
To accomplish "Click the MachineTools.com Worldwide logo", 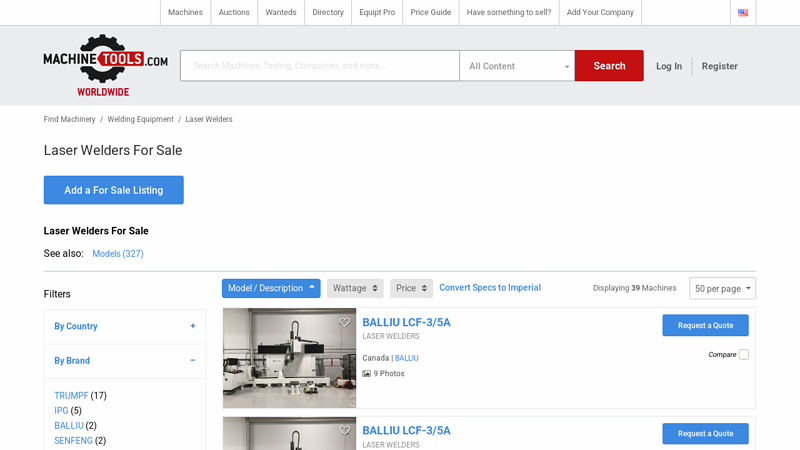I will tap(105, 65).
